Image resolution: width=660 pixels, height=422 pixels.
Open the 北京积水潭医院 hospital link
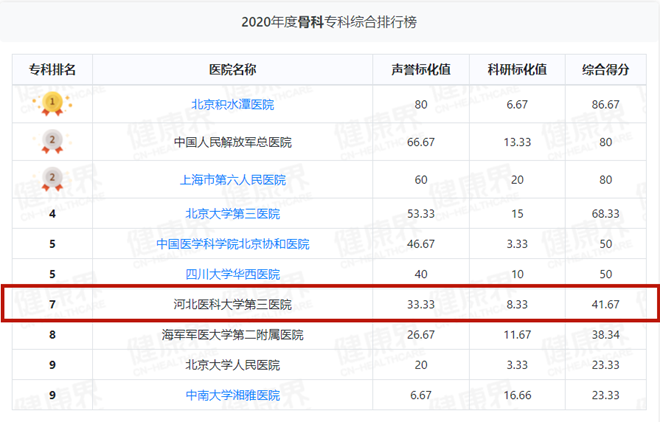point(232,104)
